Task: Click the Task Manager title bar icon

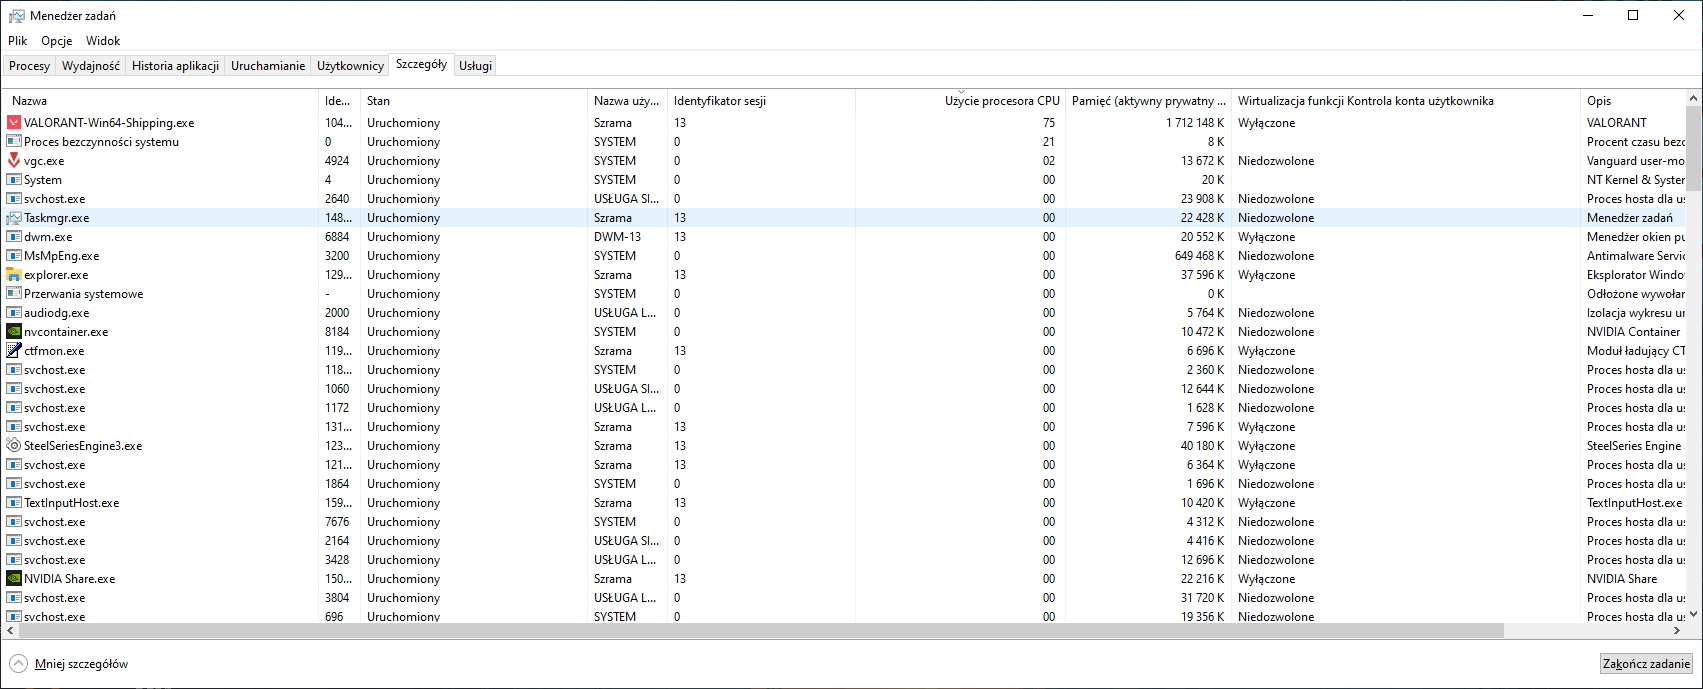Action: (17, 16)
